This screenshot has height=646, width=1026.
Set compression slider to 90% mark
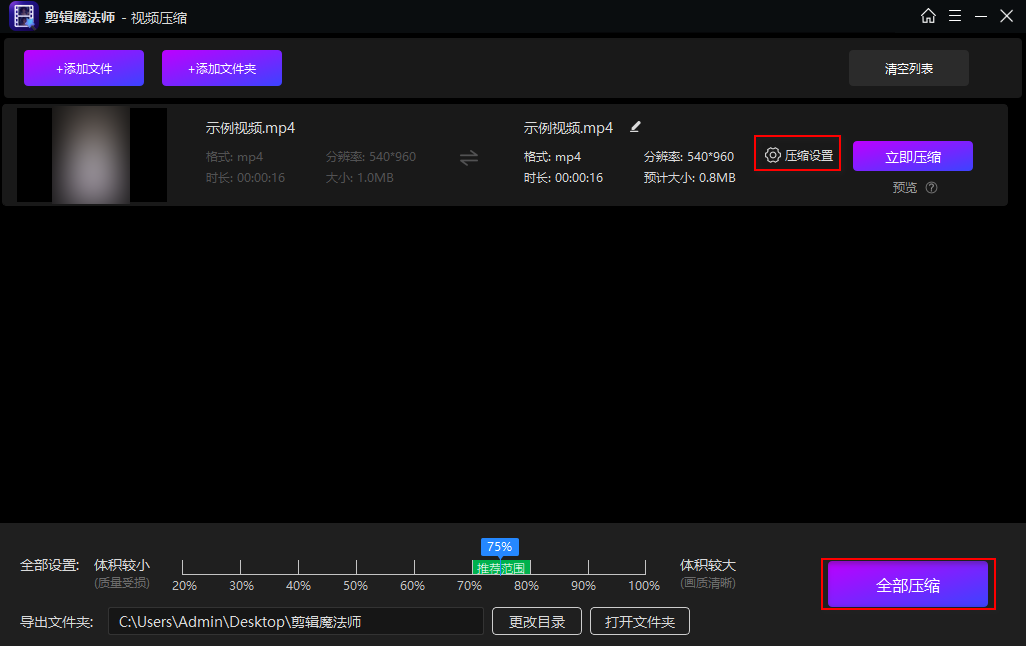click(x=588, y=567)
